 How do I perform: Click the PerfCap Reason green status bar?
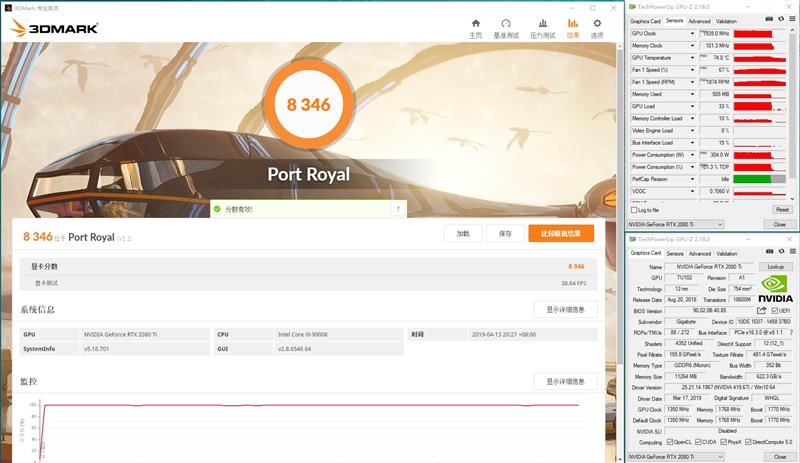click(760, 179)
